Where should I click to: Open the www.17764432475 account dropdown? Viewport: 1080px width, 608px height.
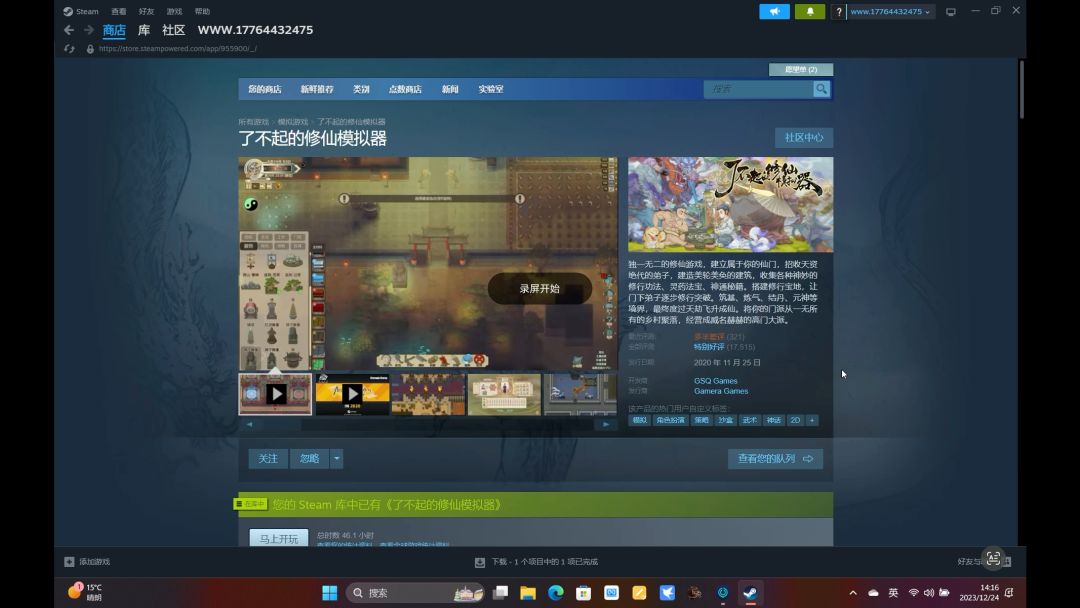890,12
